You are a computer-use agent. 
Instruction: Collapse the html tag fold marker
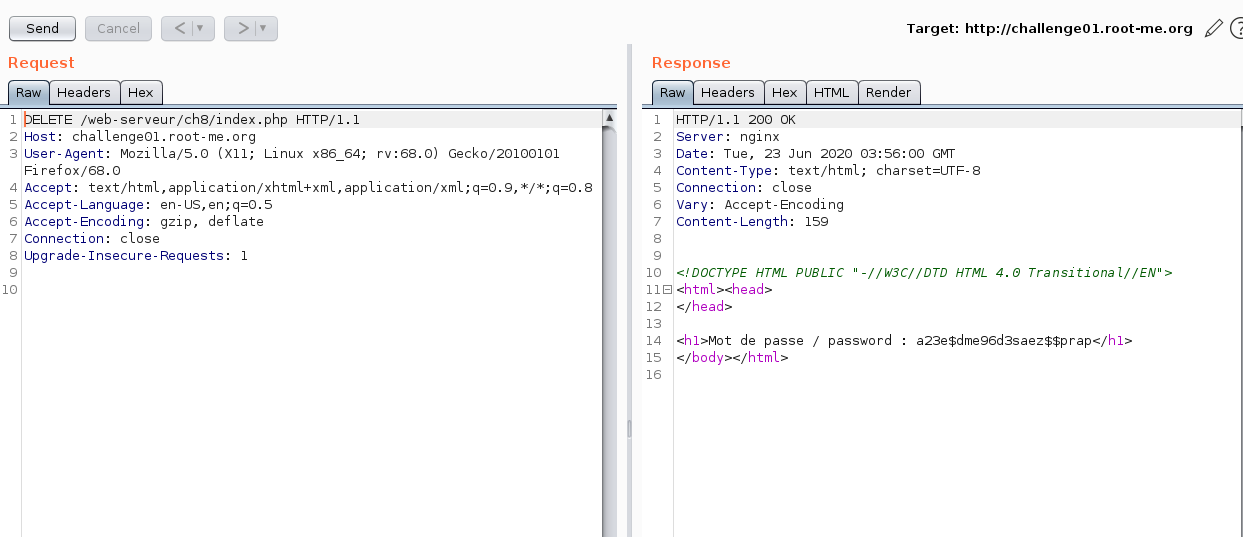point(668,290)
